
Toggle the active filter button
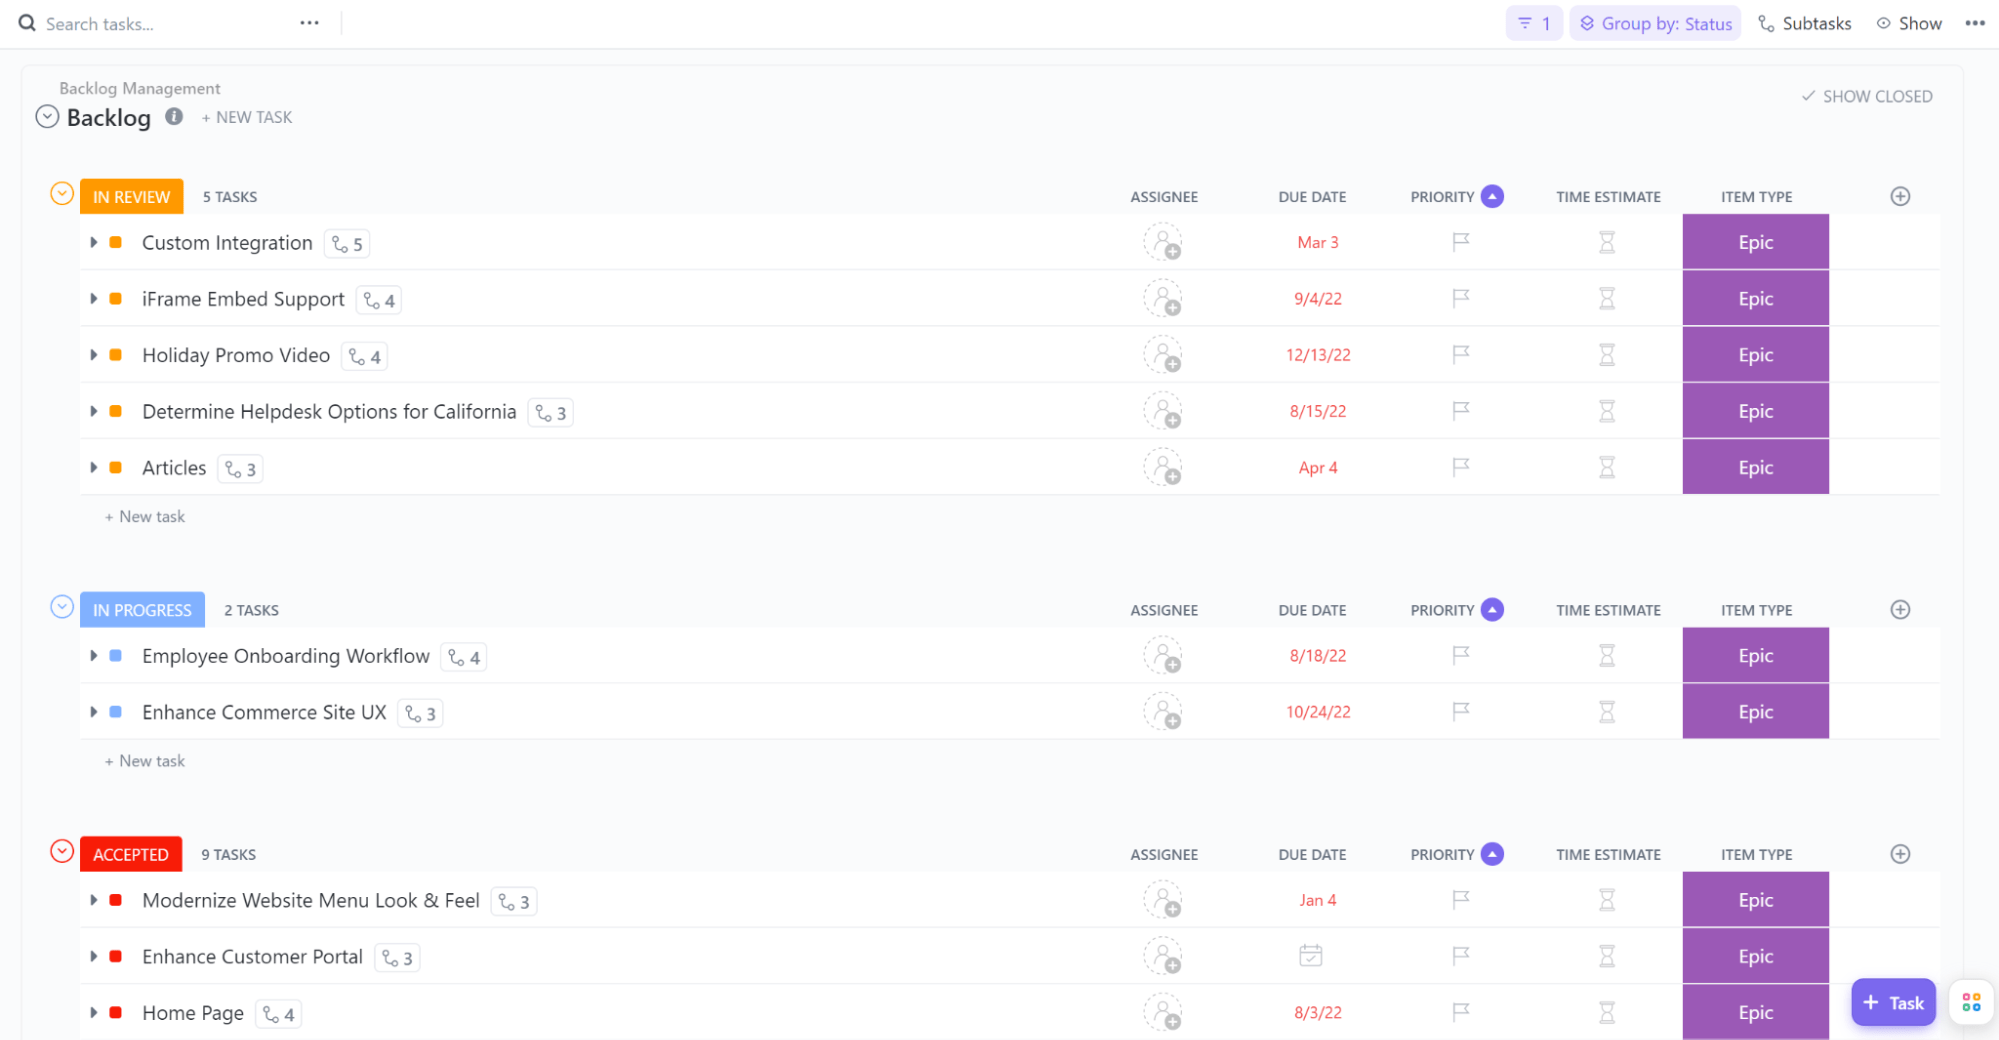click(1533, 24)
